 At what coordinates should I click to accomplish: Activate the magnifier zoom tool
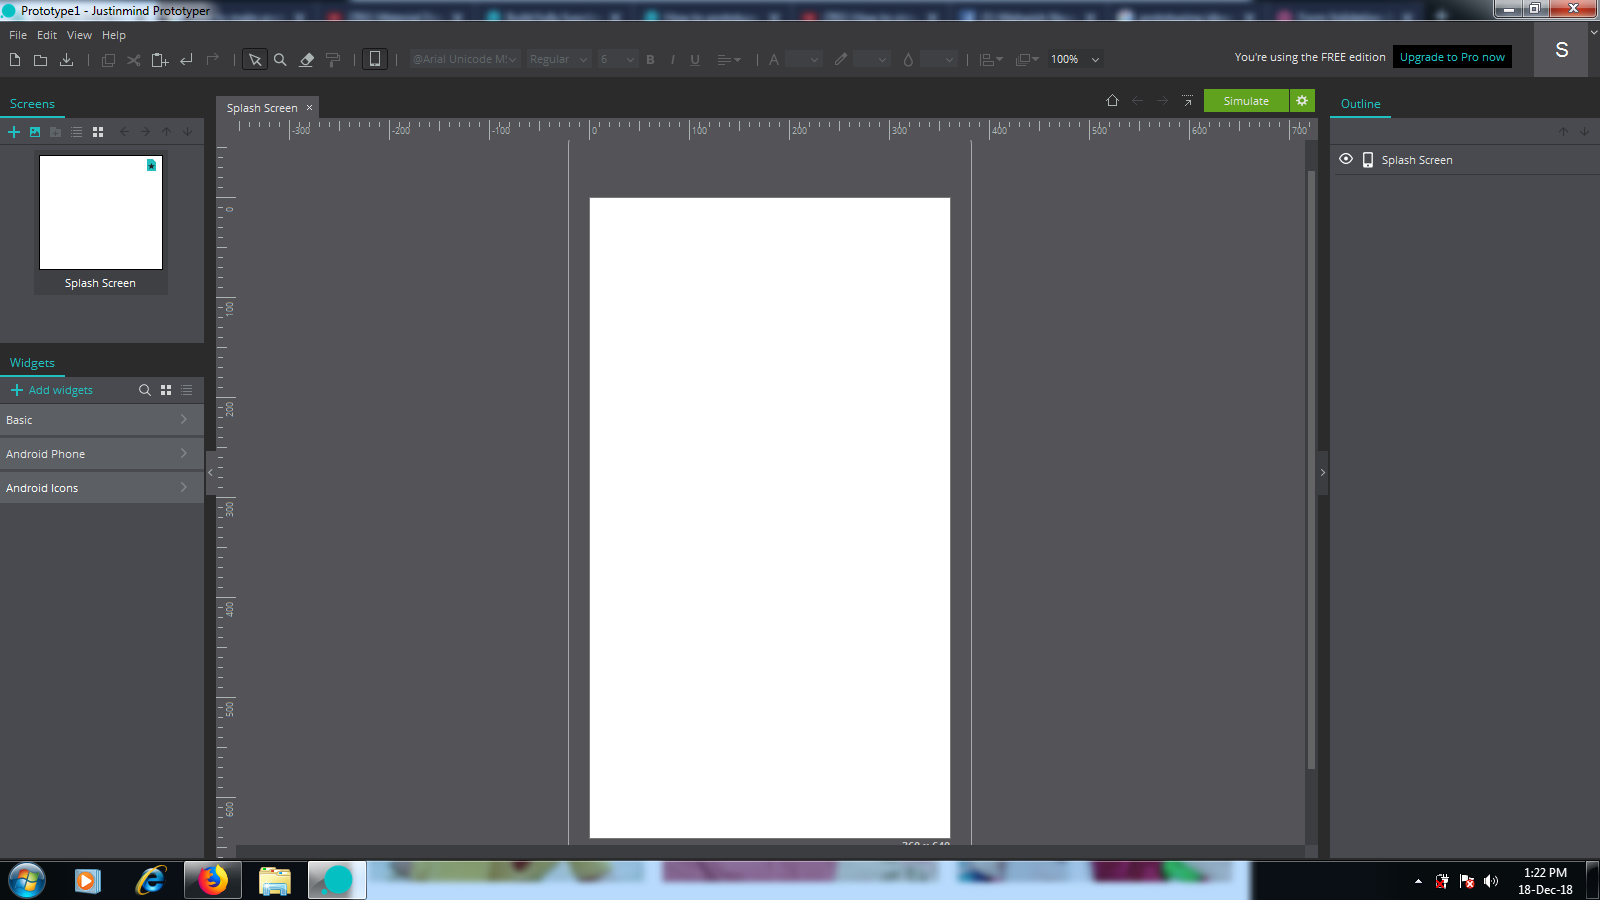[x=280, y=60]
